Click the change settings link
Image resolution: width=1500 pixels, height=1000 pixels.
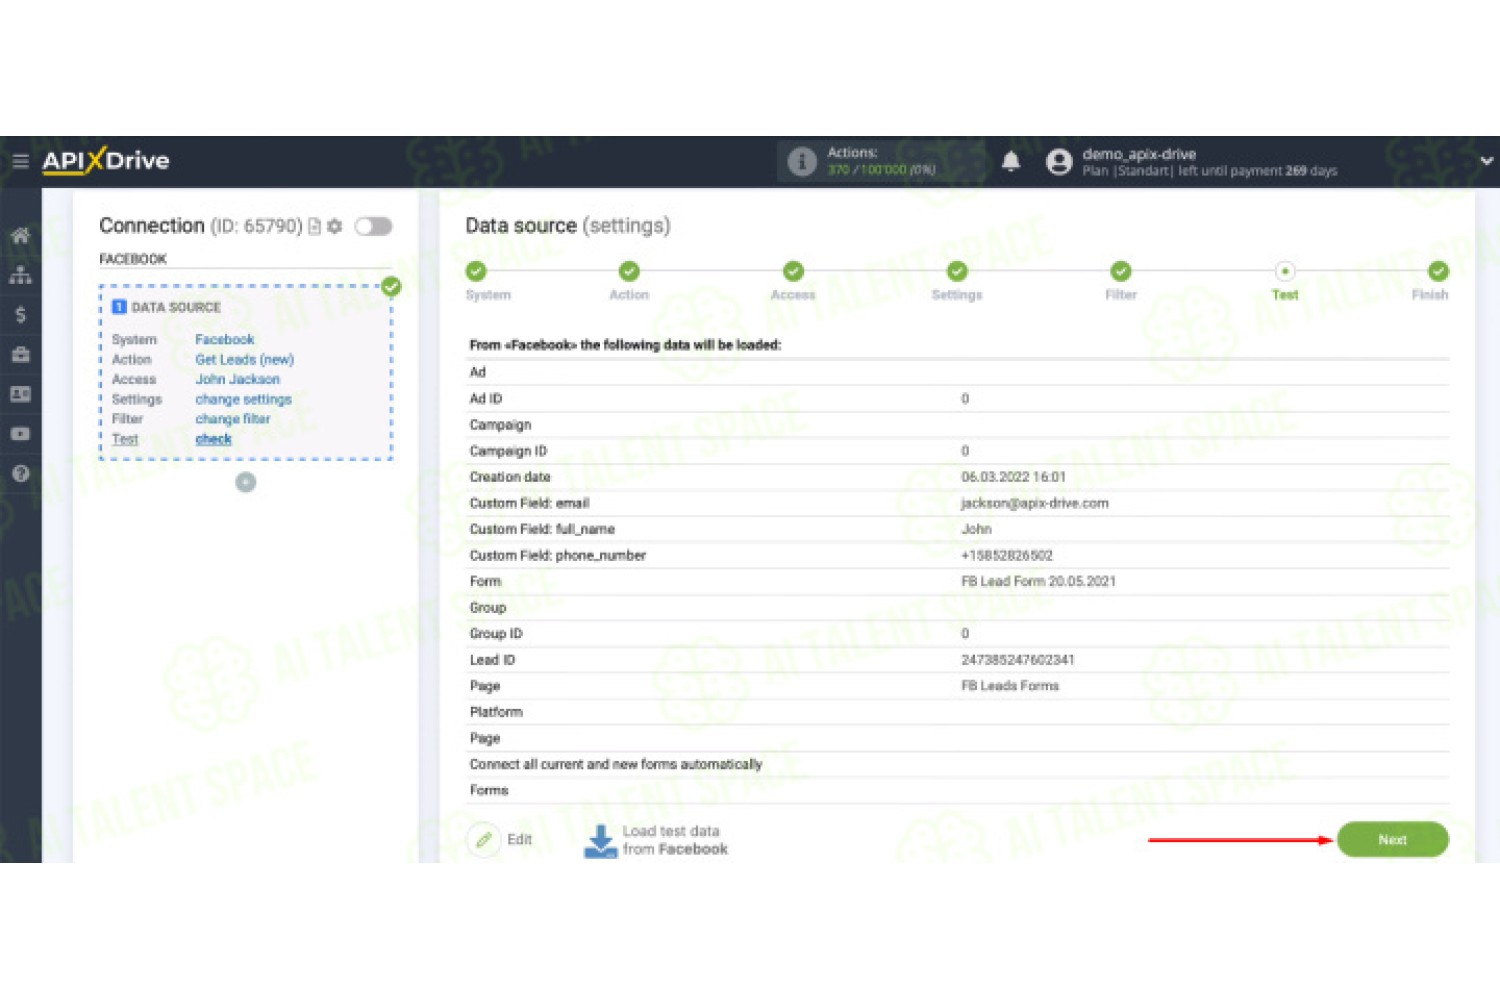click(x=244, y=399)
